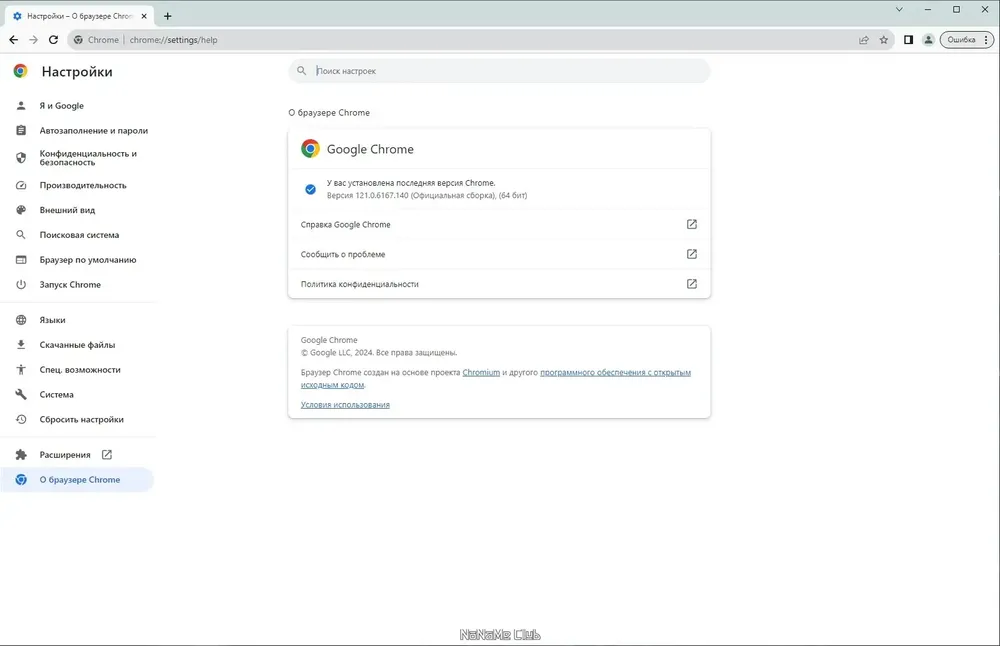Screen dimensions: 1000x646
Task: Click external-link icon for Политика конфиденциальности
Action: pos(691,284)
